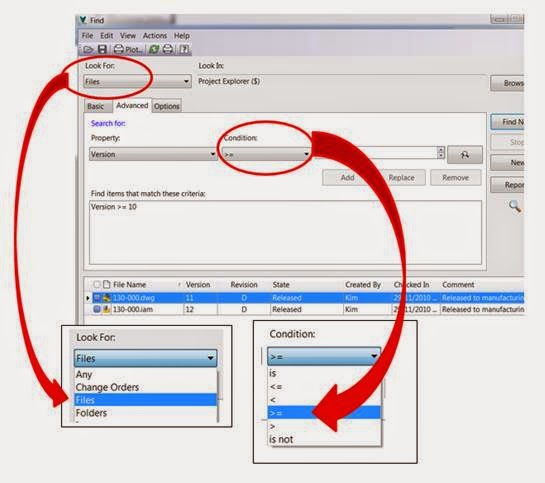The image size is (545, 483).
Task: Open the Property dropdown showing Version
Action: 153,154
